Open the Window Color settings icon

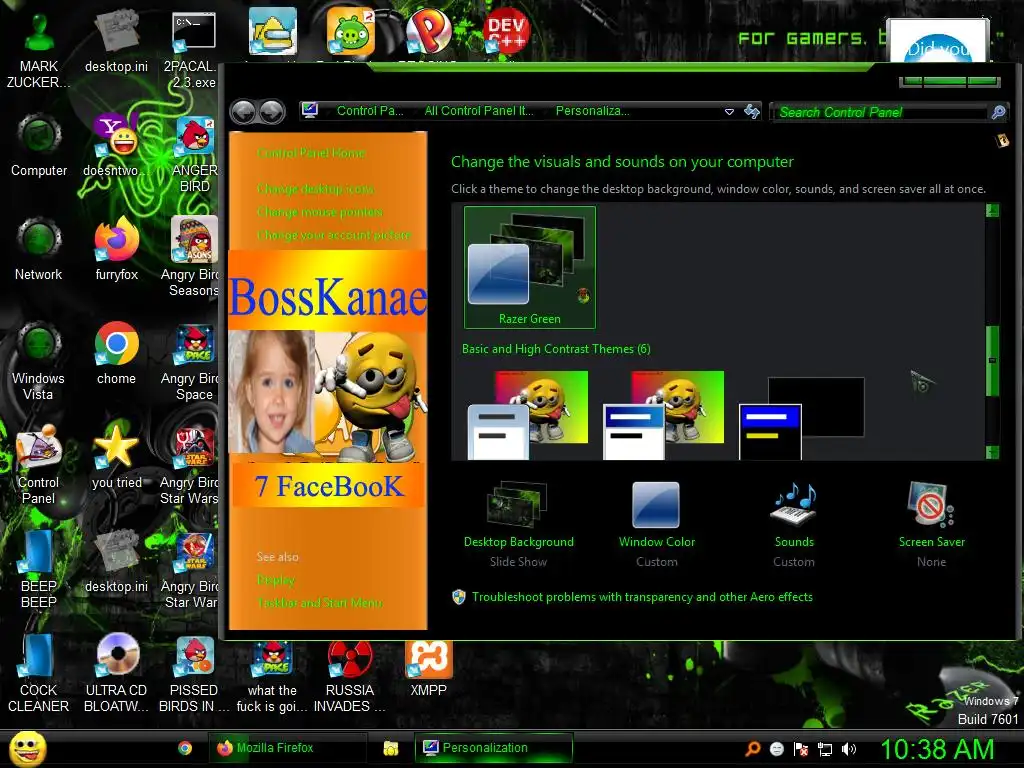656,504
